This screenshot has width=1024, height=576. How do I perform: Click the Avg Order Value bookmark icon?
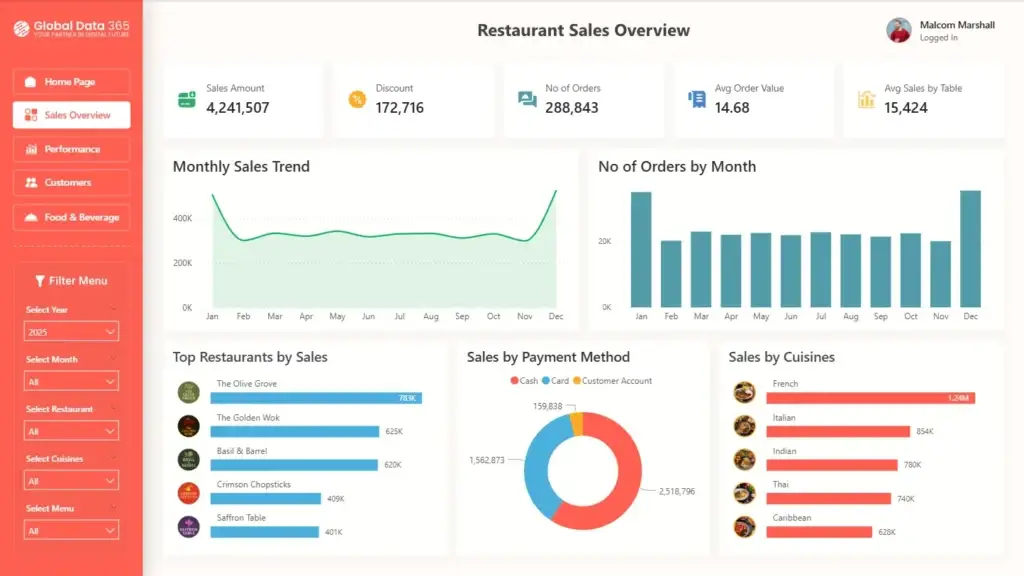tap(695, 97)
